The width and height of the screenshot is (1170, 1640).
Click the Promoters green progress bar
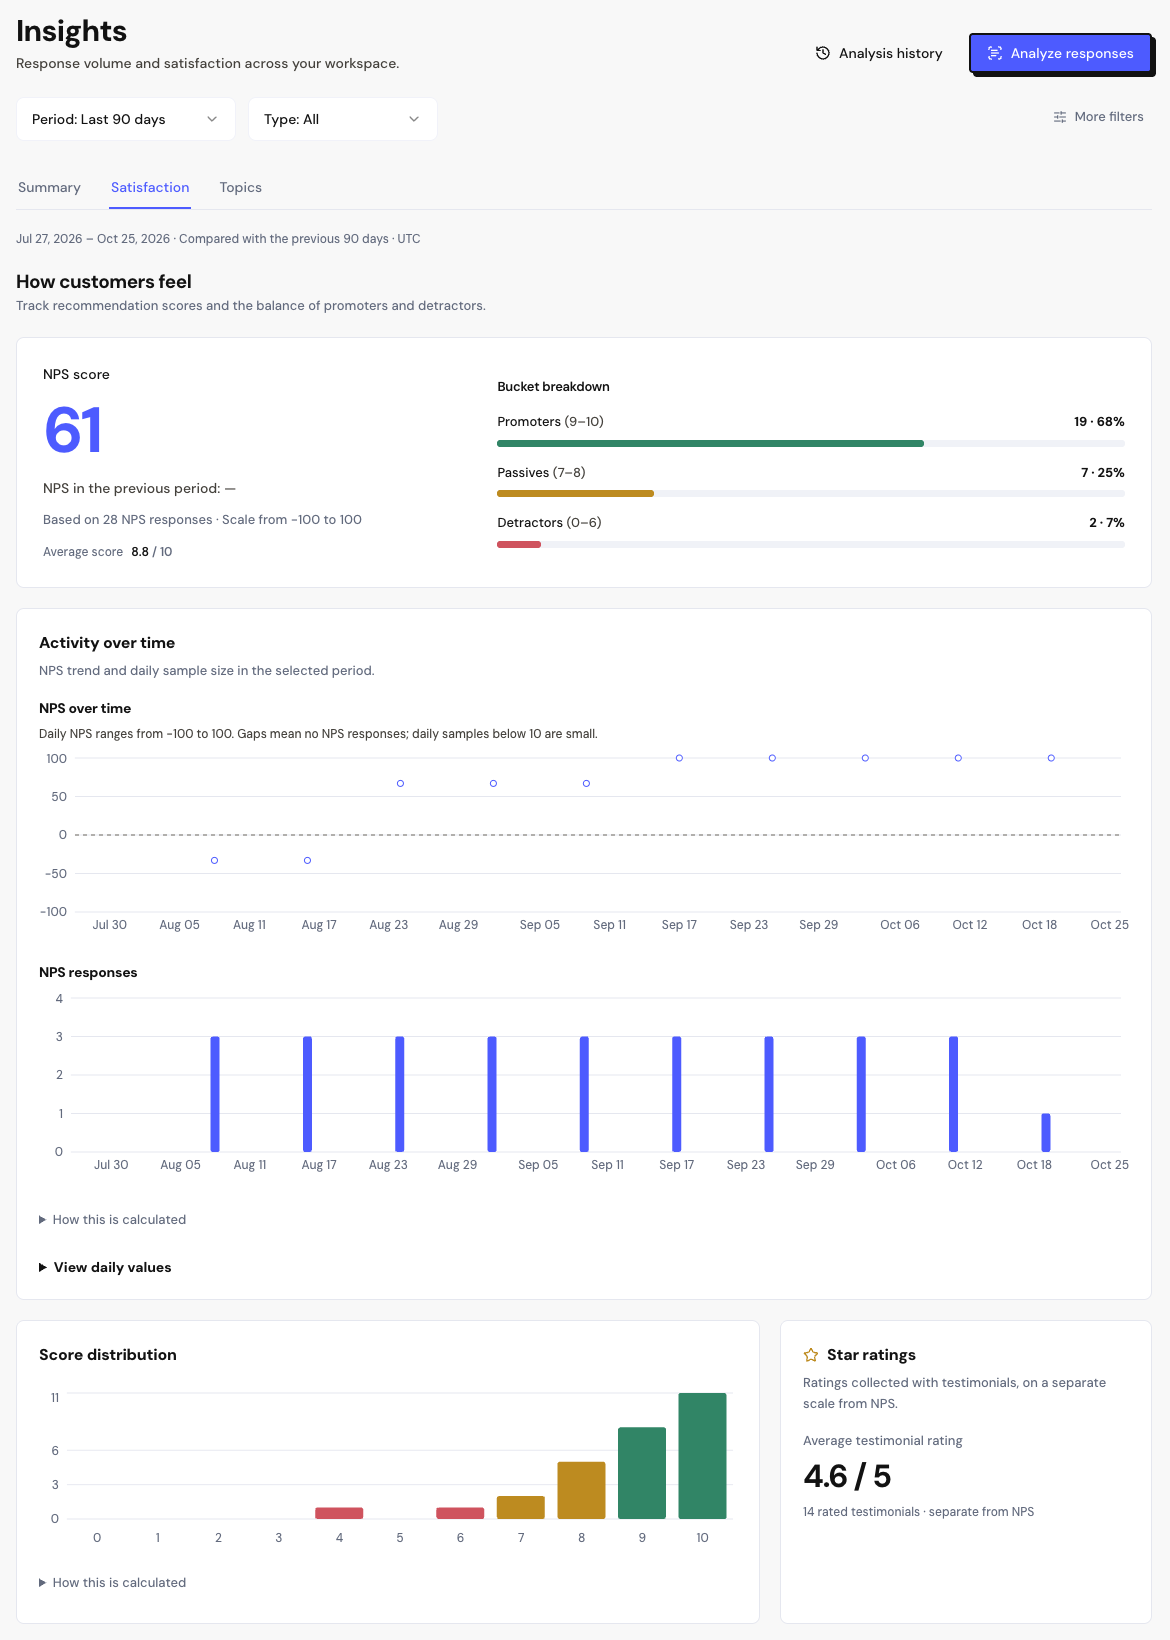click(710, 443)
